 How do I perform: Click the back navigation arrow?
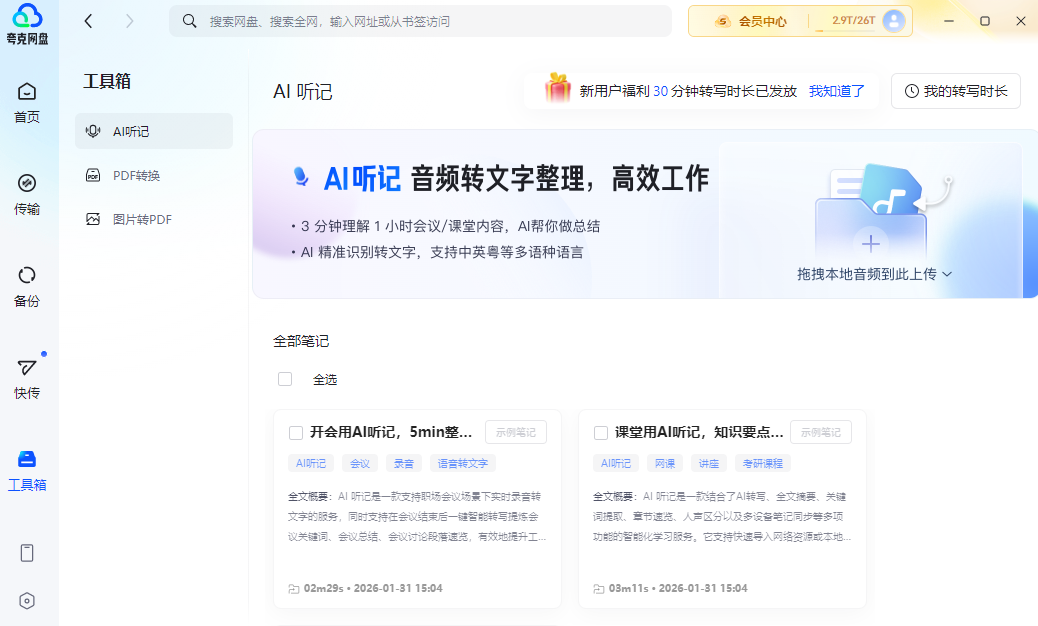coord(89,21)
